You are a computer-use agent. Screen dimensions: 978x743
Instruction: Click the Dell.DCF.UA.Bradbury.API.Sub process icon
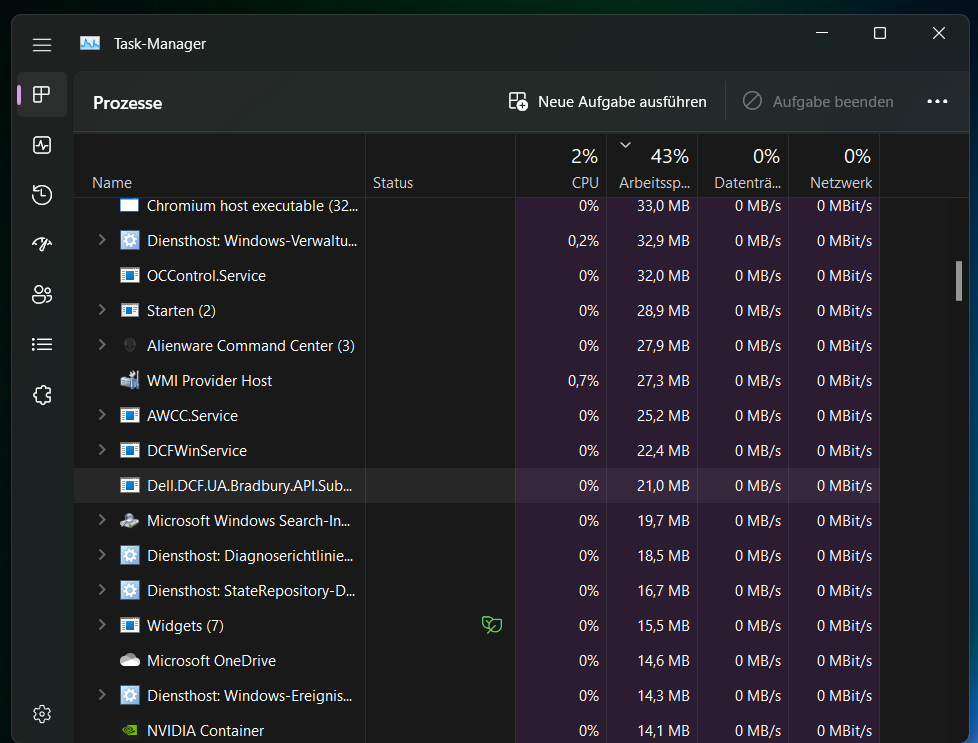tap(130, 485)
